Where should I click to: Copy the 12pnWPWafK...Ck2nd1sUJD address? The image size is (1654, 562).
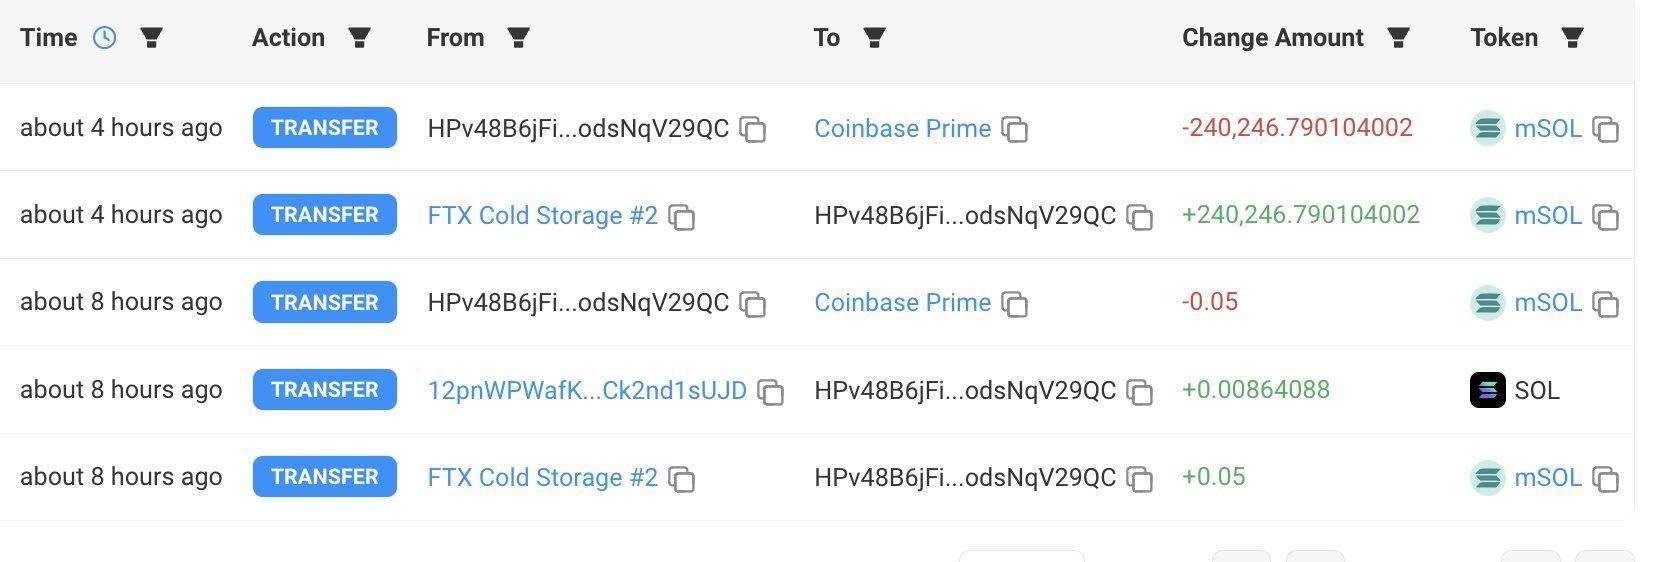click(770, 391)
